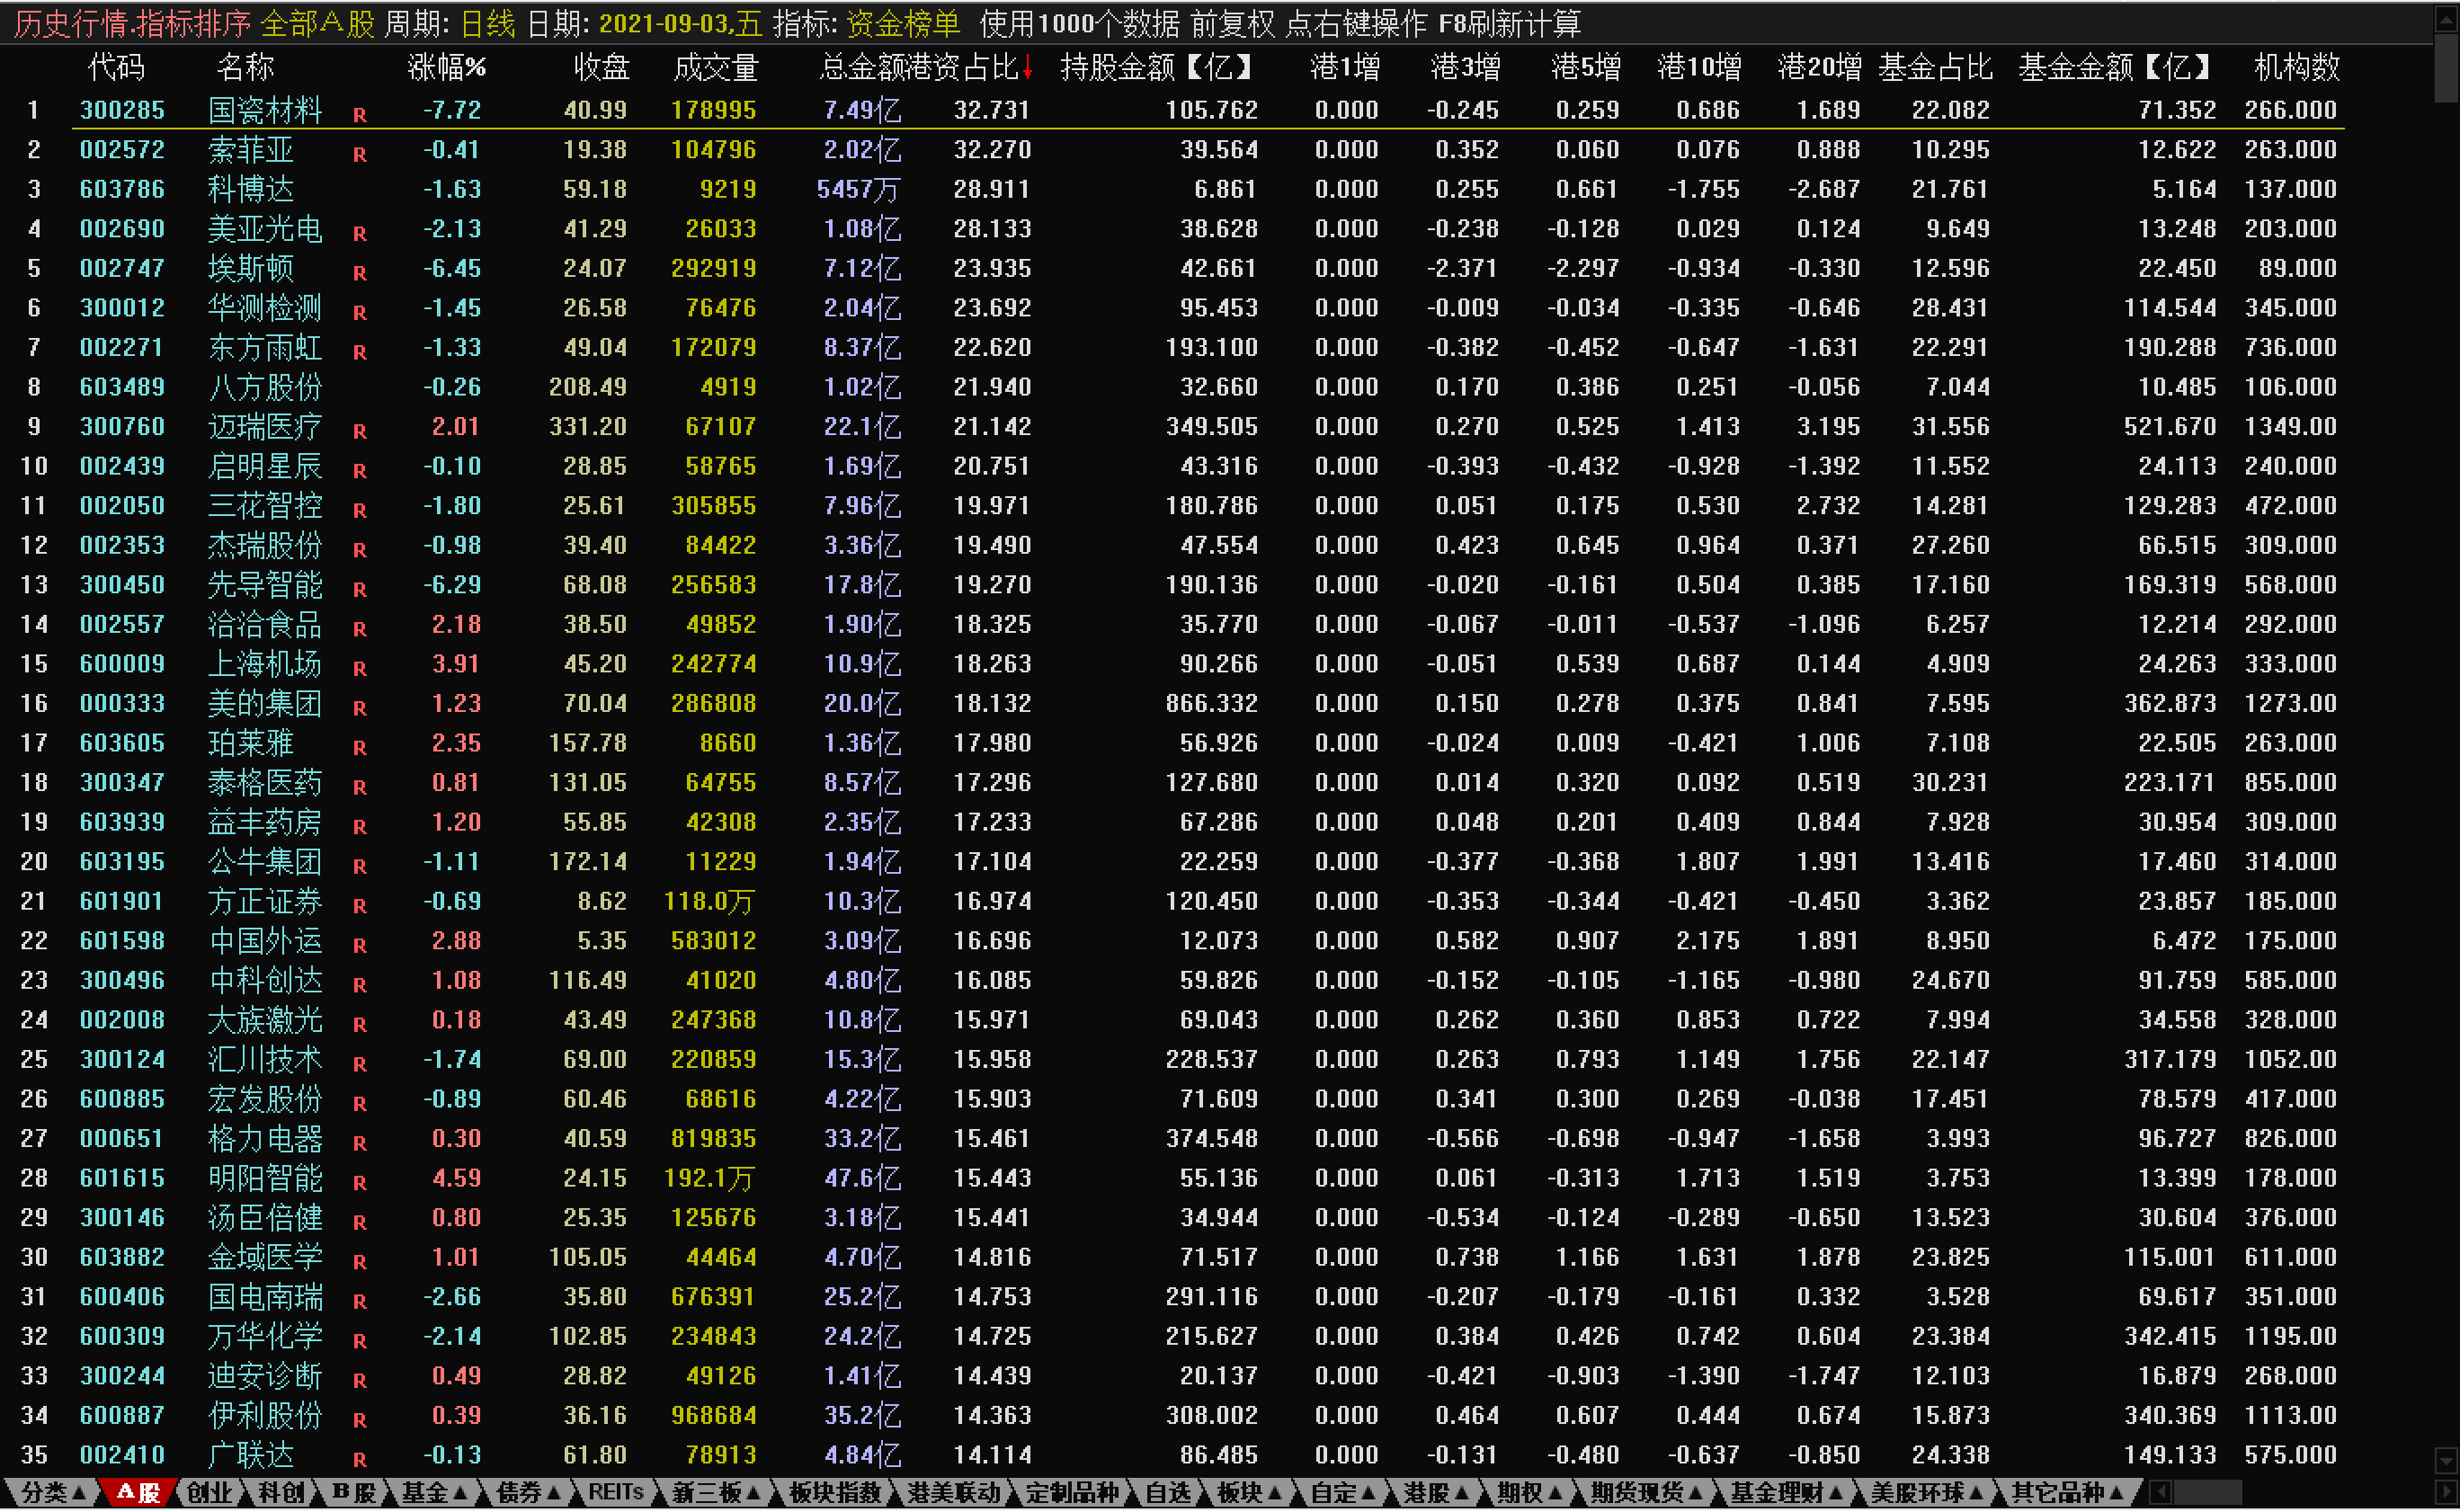Click the R marker beside 国瓷材料
This screenshot has width=2460, height=1512.
tap(360, 115)
